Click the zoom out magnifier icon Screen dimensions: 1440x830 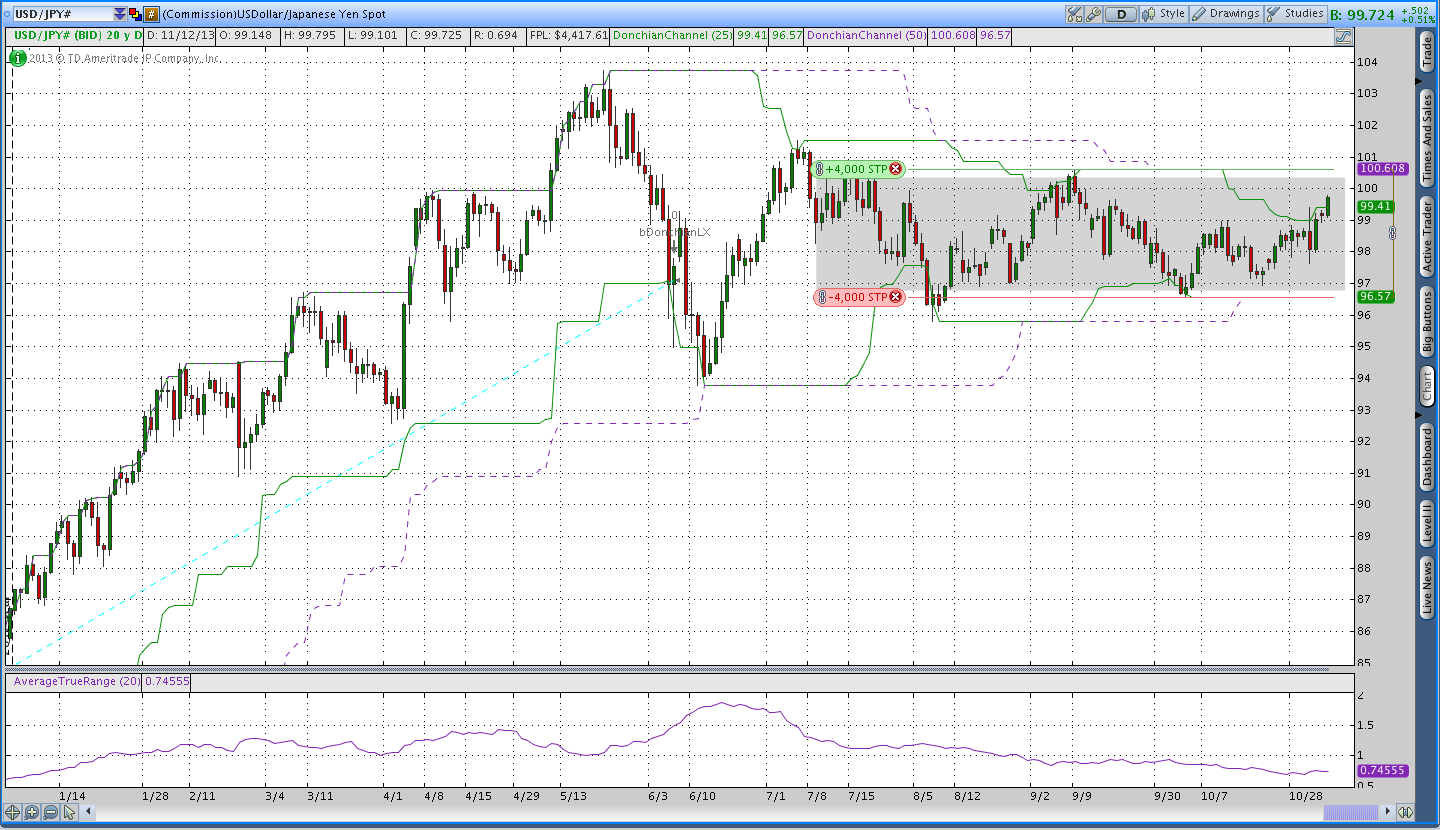tap(50, 812)
